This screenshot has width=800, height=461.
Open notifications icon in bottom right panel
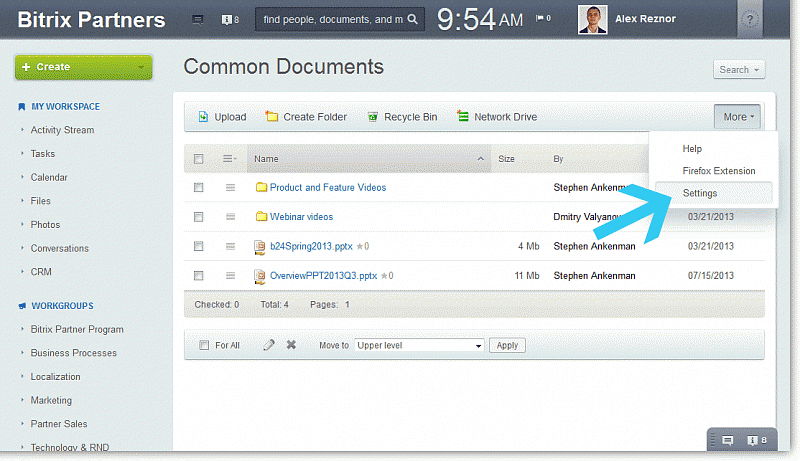pyautogui.click(x=752, y=440)
